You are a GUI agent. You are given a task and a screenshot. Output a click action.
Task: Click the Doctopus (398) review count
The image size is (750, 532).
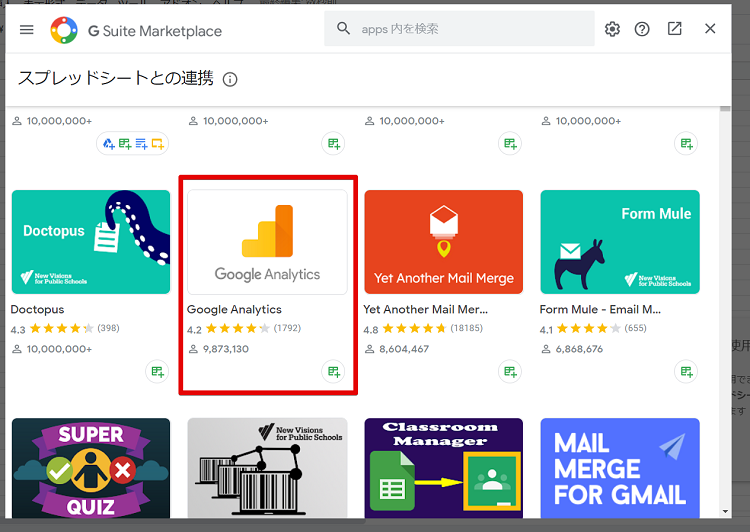(108, 328)
